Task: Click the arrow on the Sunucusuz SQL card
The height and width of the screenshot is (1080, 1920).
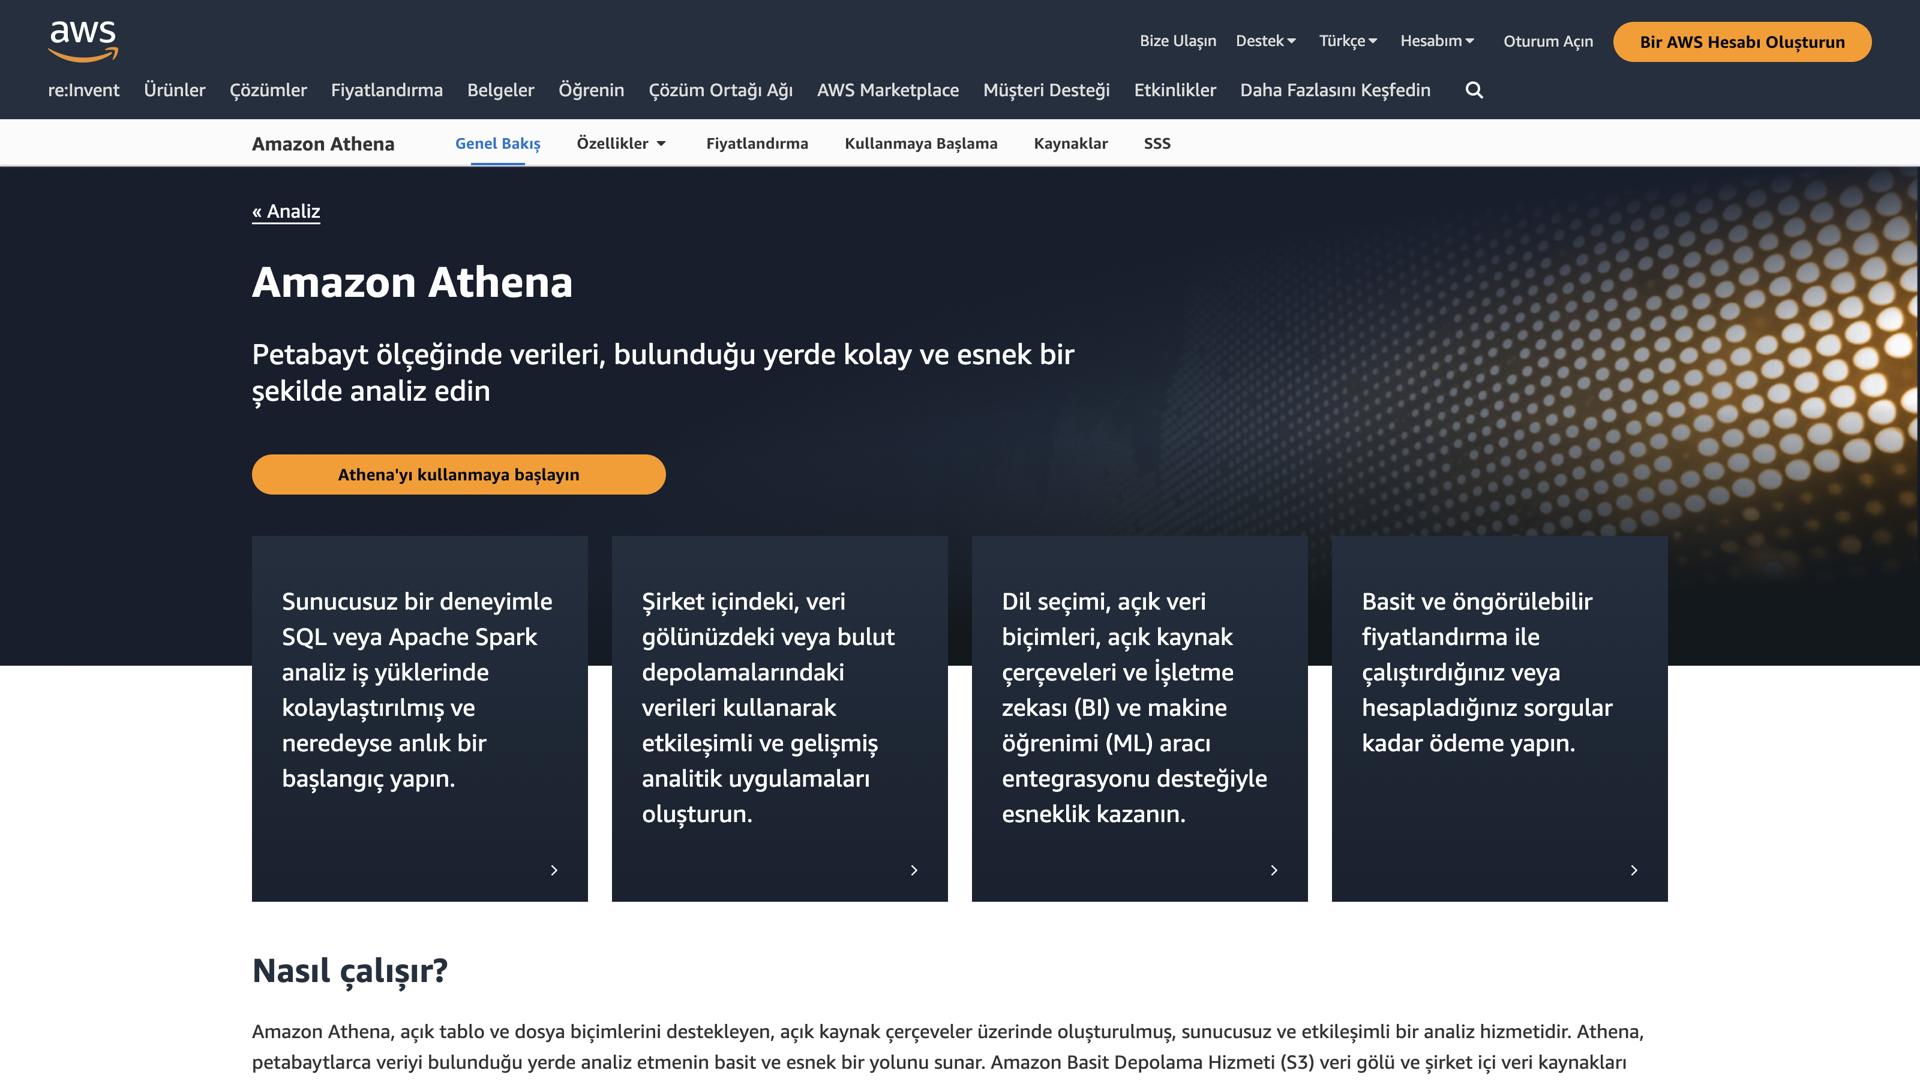Action: click(x=554, y=870)
